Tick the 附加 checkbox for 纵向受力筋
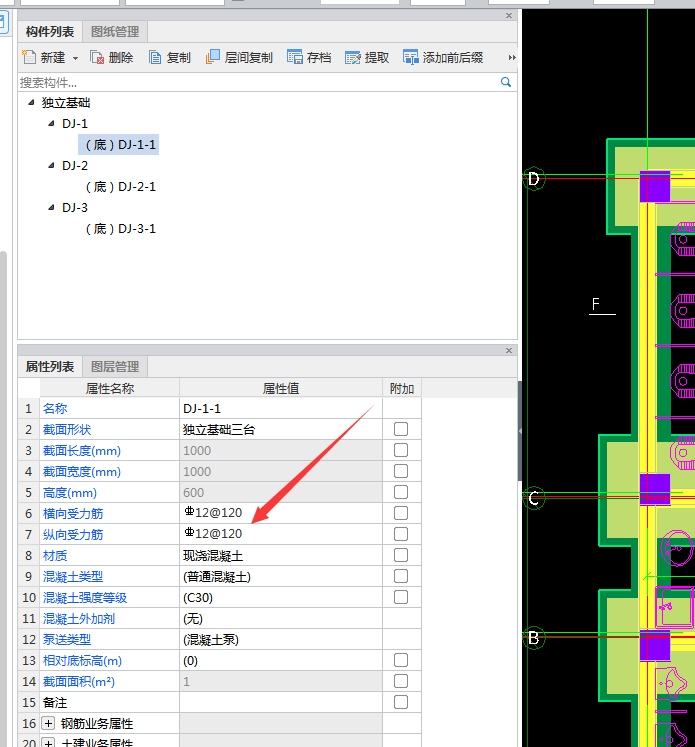Image resolution: width=695 pixels, height=747 pixels. click(x=401, y=534)
